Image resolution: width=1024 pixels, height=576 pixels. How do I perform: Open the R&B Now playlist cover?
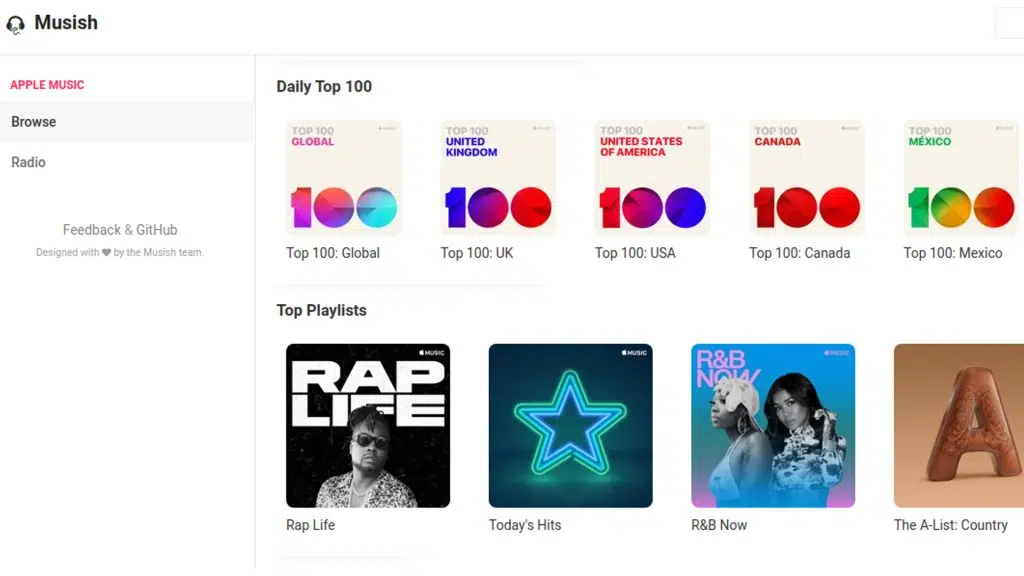(774, 425)
